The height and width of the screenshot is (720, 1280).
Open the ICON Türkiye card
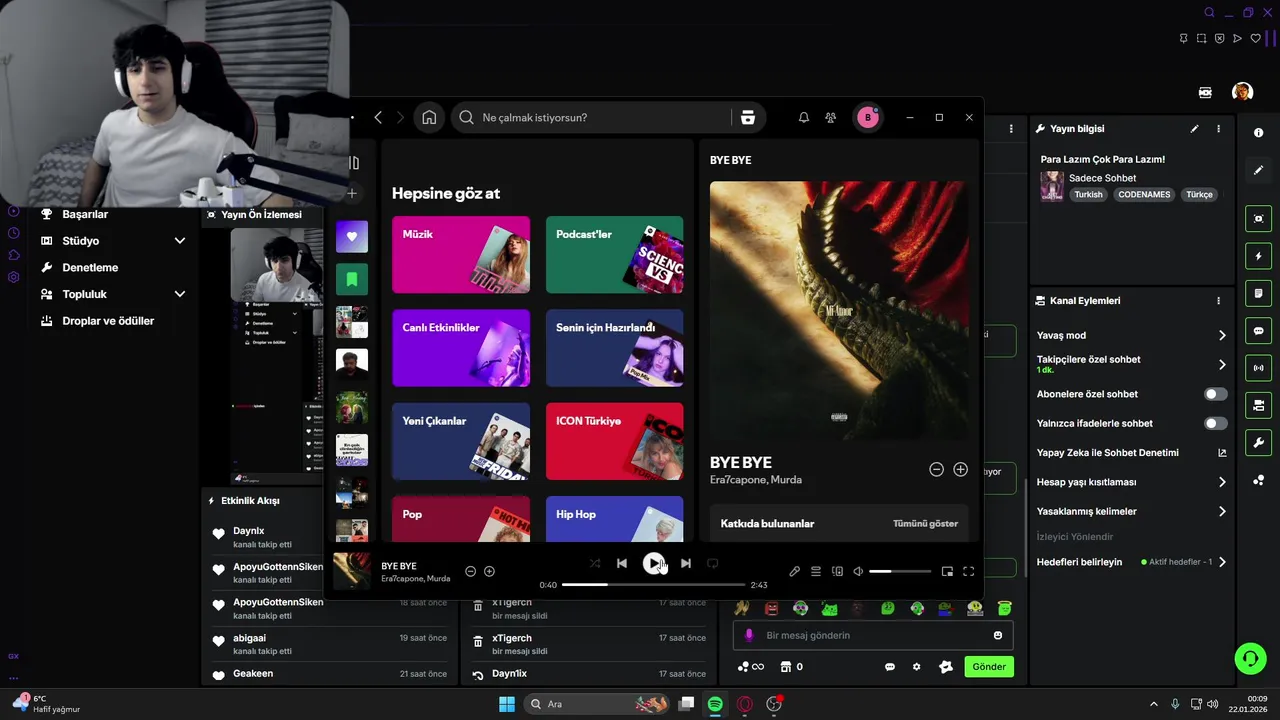[615, 441]
